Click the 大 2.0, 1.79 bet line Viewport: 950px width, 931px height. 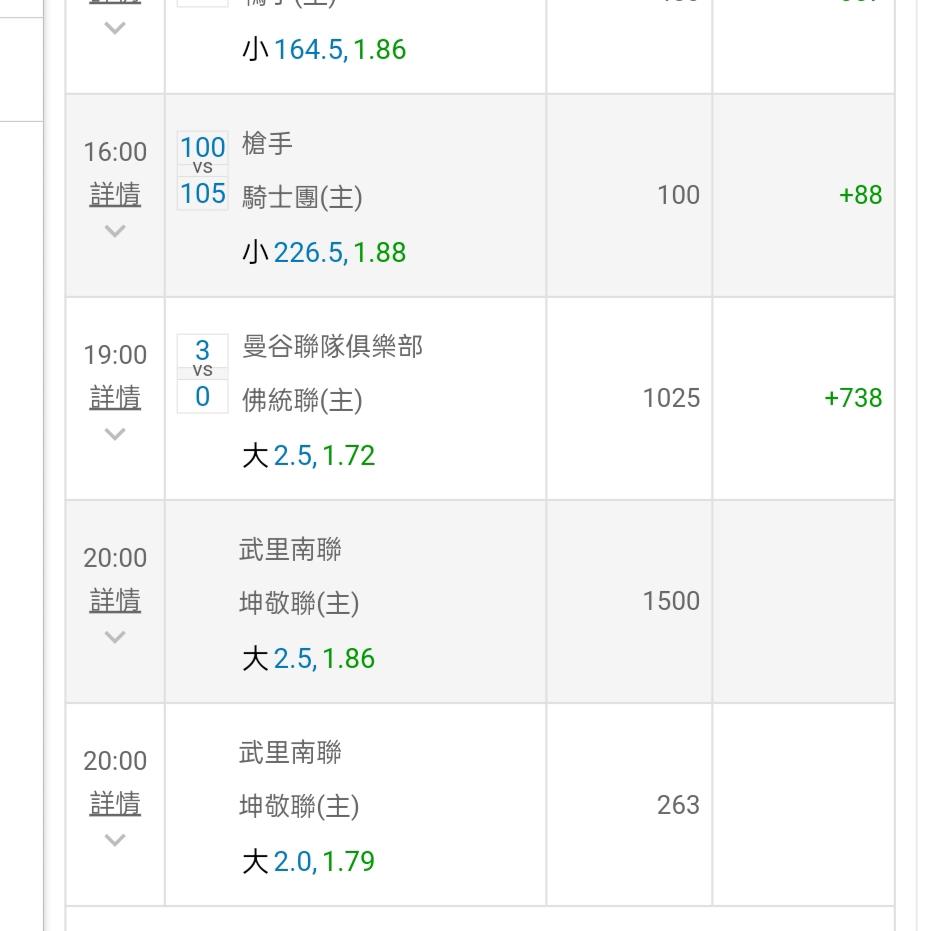coord(309,862)
